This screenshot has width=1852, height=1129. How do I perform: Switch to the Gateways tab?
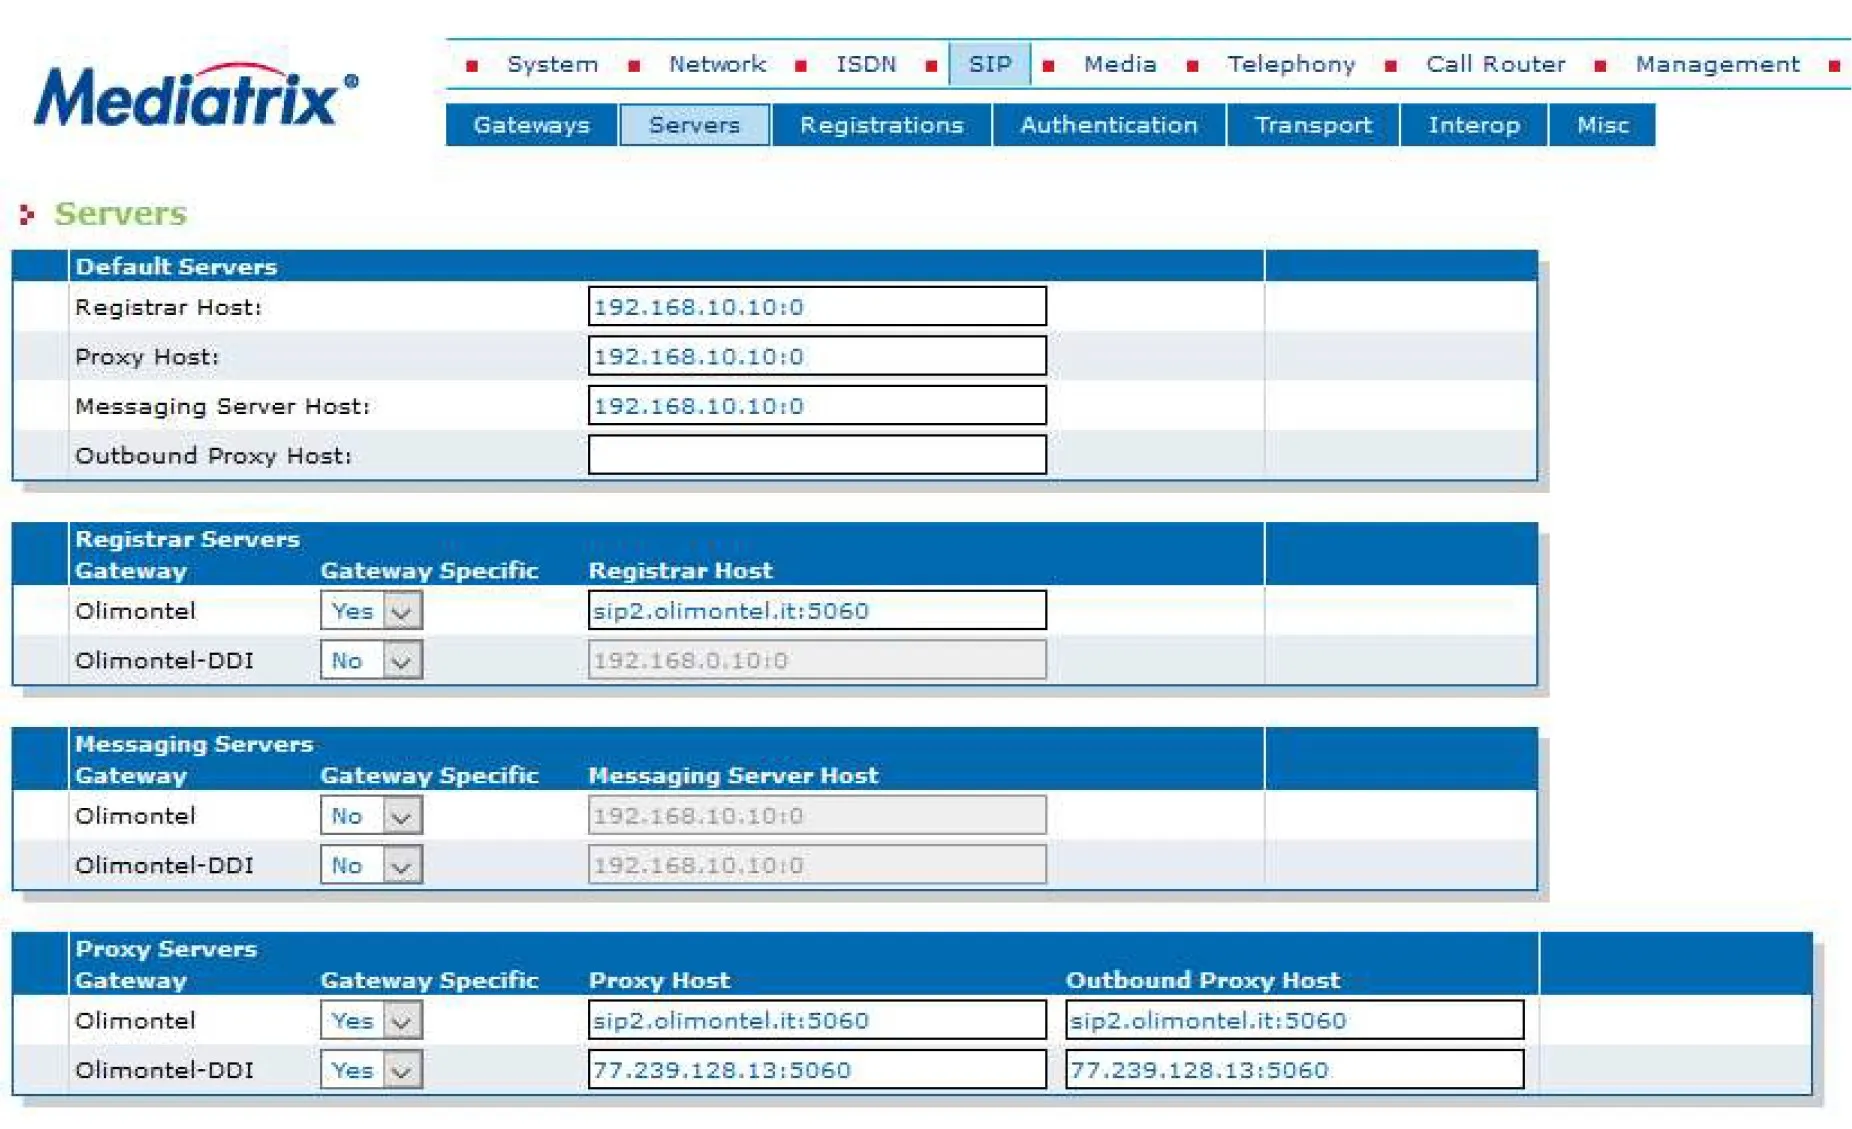click(531, 126)
